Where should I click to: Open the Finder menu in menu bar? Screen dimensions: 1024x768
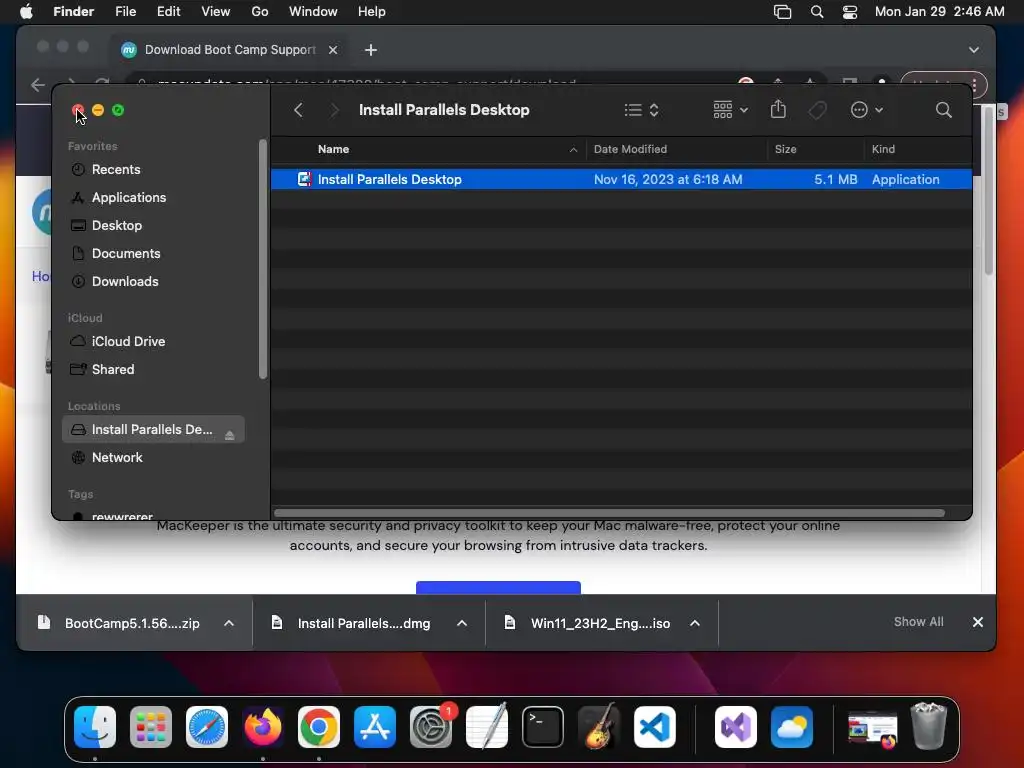pyautogui.click(x=73, y=12)
